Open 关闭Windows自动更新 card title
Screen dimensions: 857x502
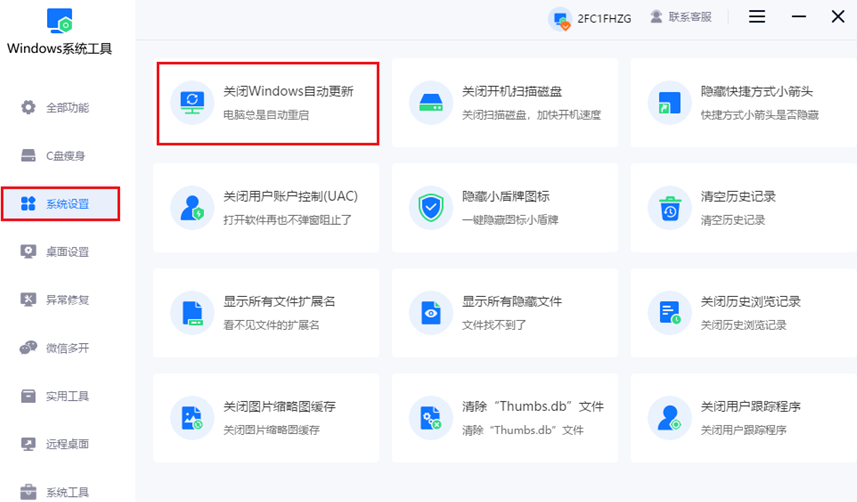288,91
